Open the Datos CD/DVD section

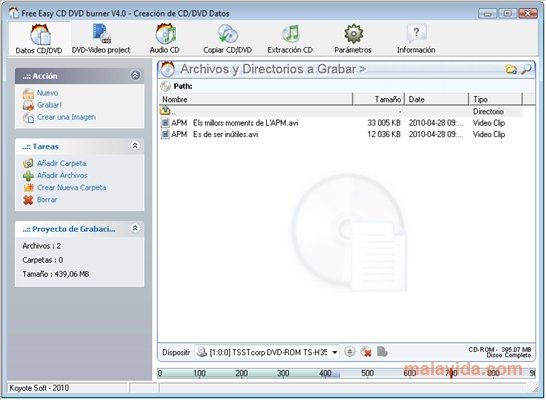(x=39, y=39)
